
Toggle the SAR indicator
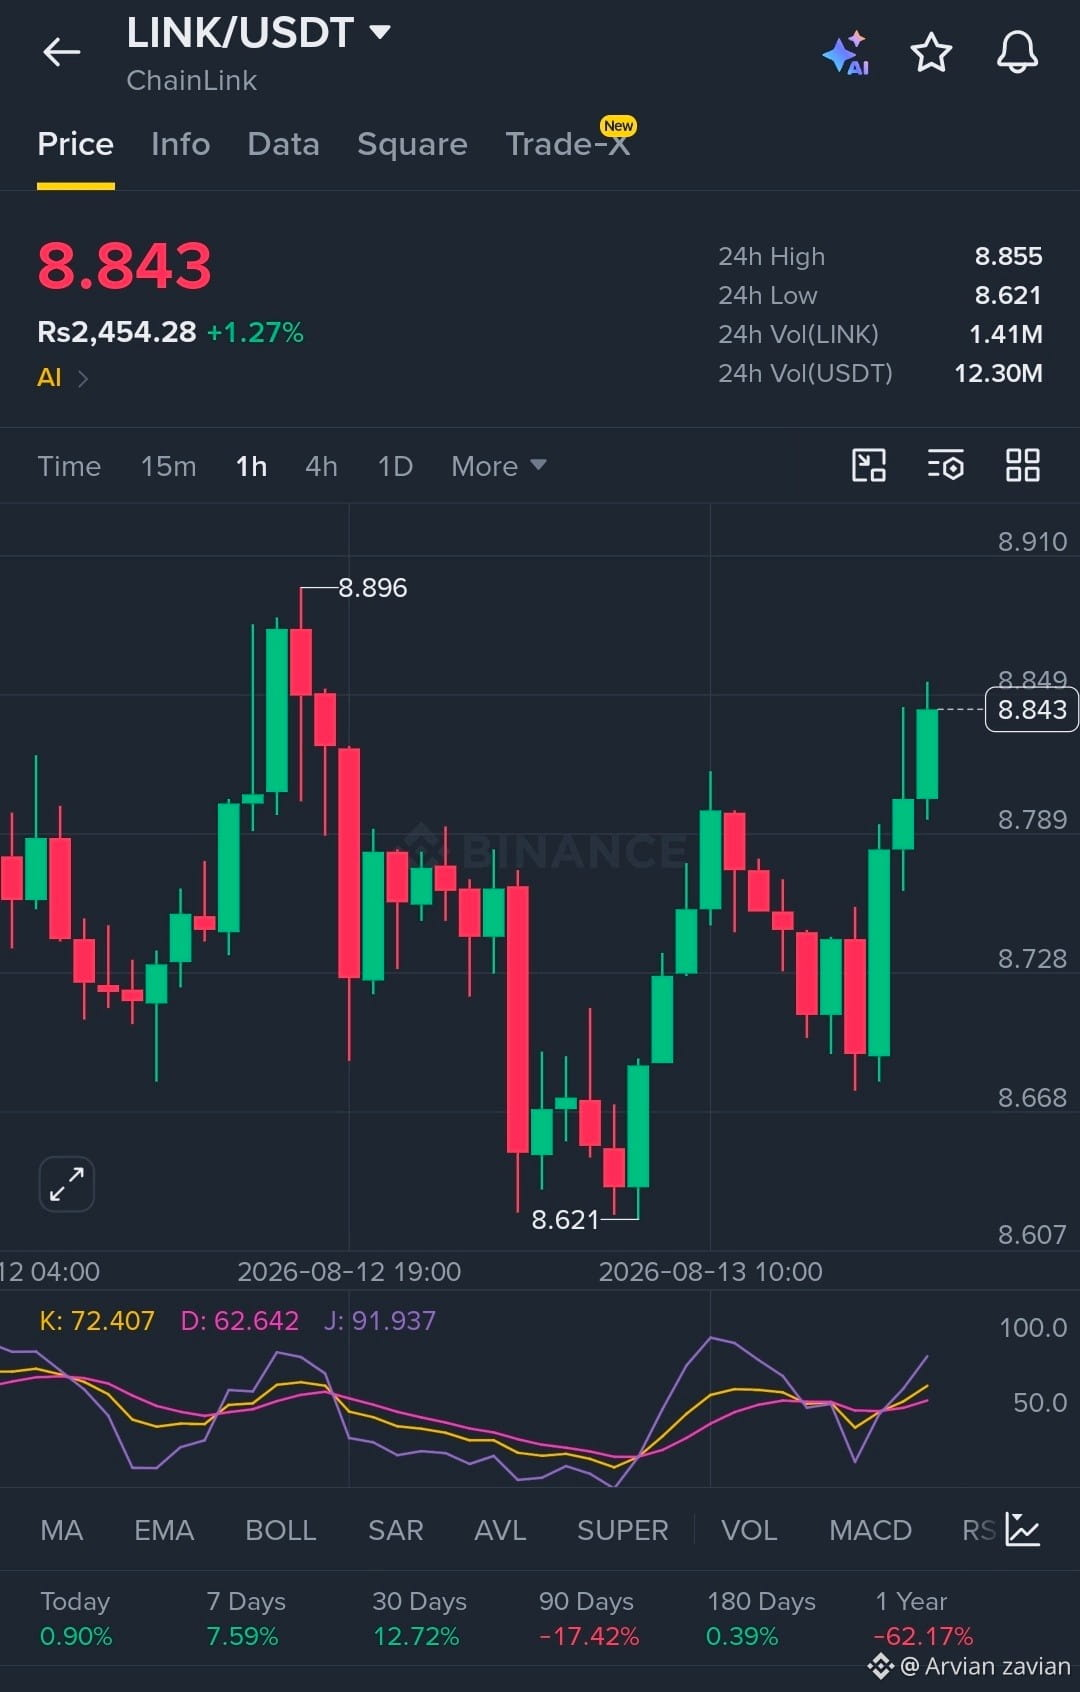pos(395,1530)
